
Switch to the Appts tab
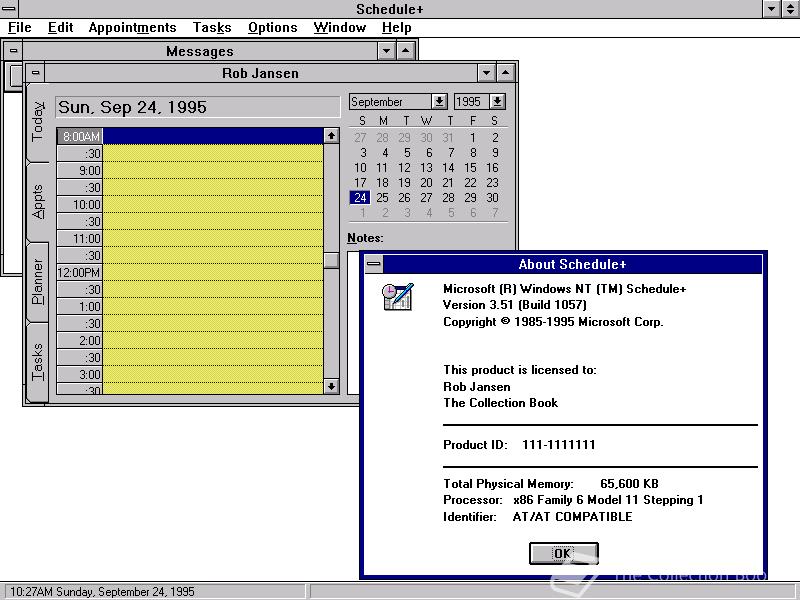[38, 202]
